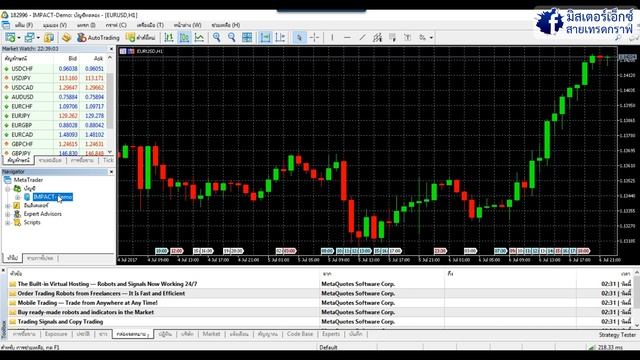Switch to the Experts terminal tab

click(331, 334)
